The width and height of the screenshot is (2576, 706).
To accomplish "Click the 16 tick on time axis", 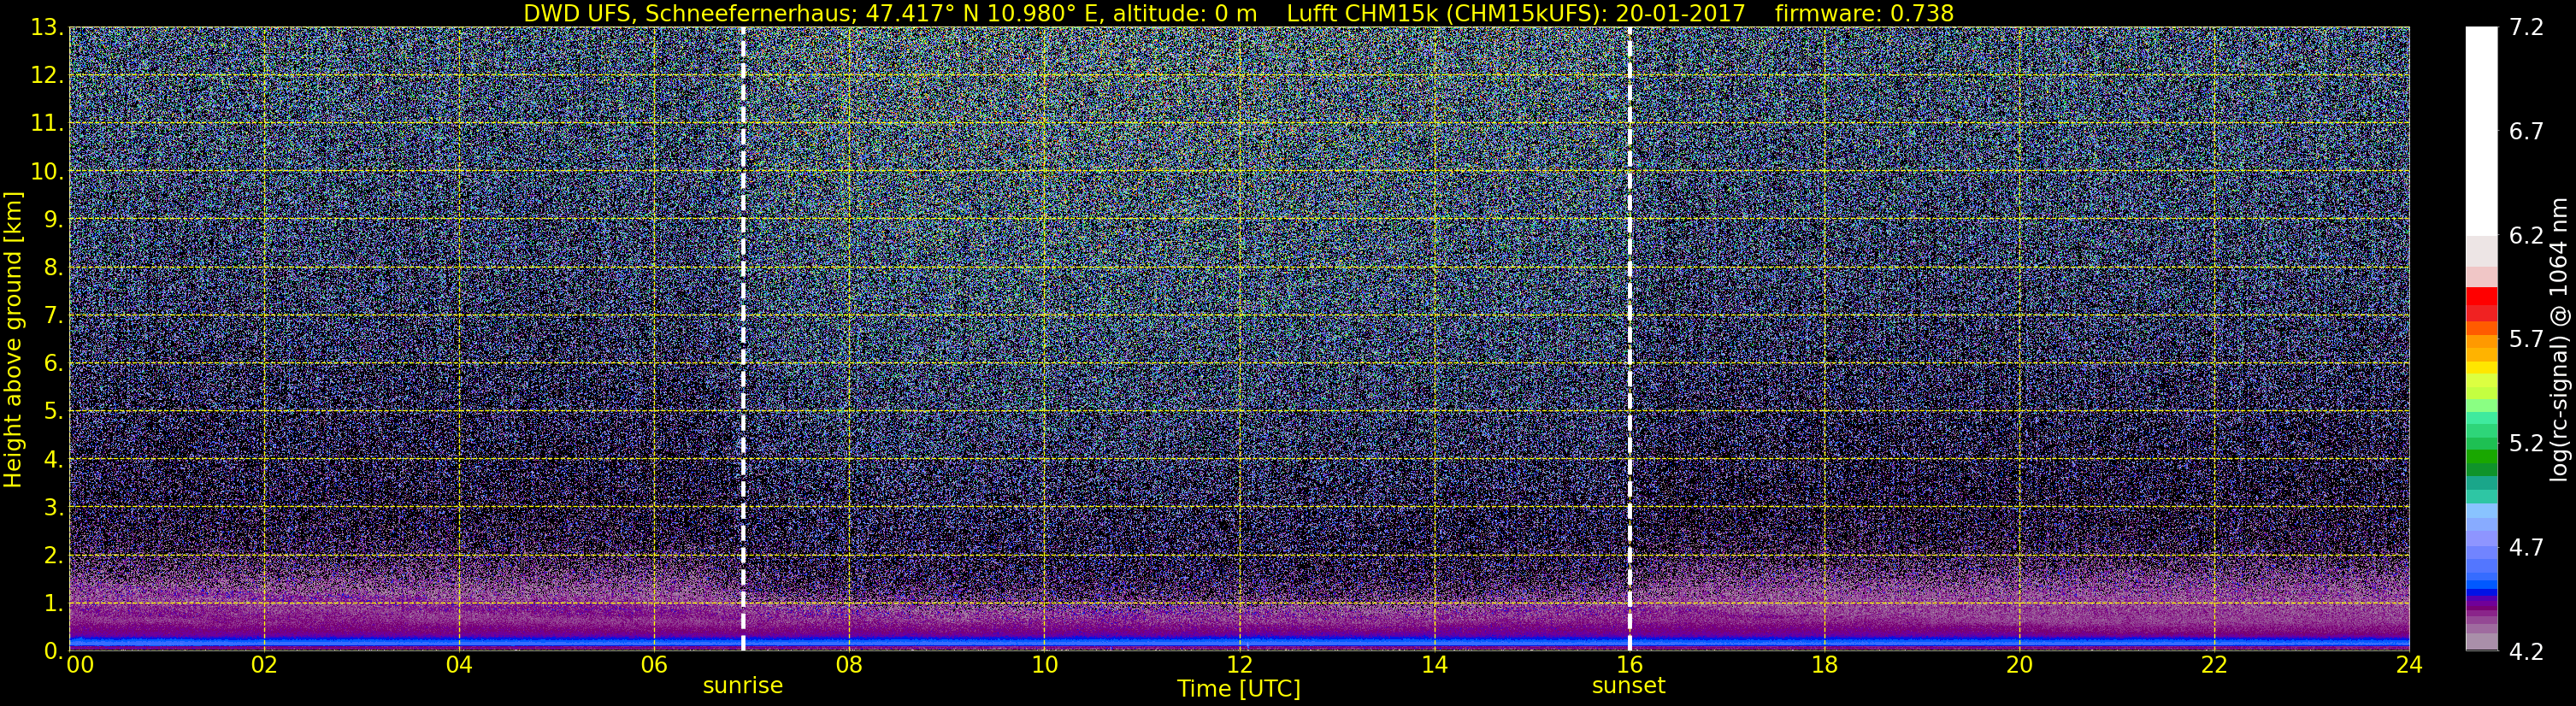I will click(x=1629, y=665).
